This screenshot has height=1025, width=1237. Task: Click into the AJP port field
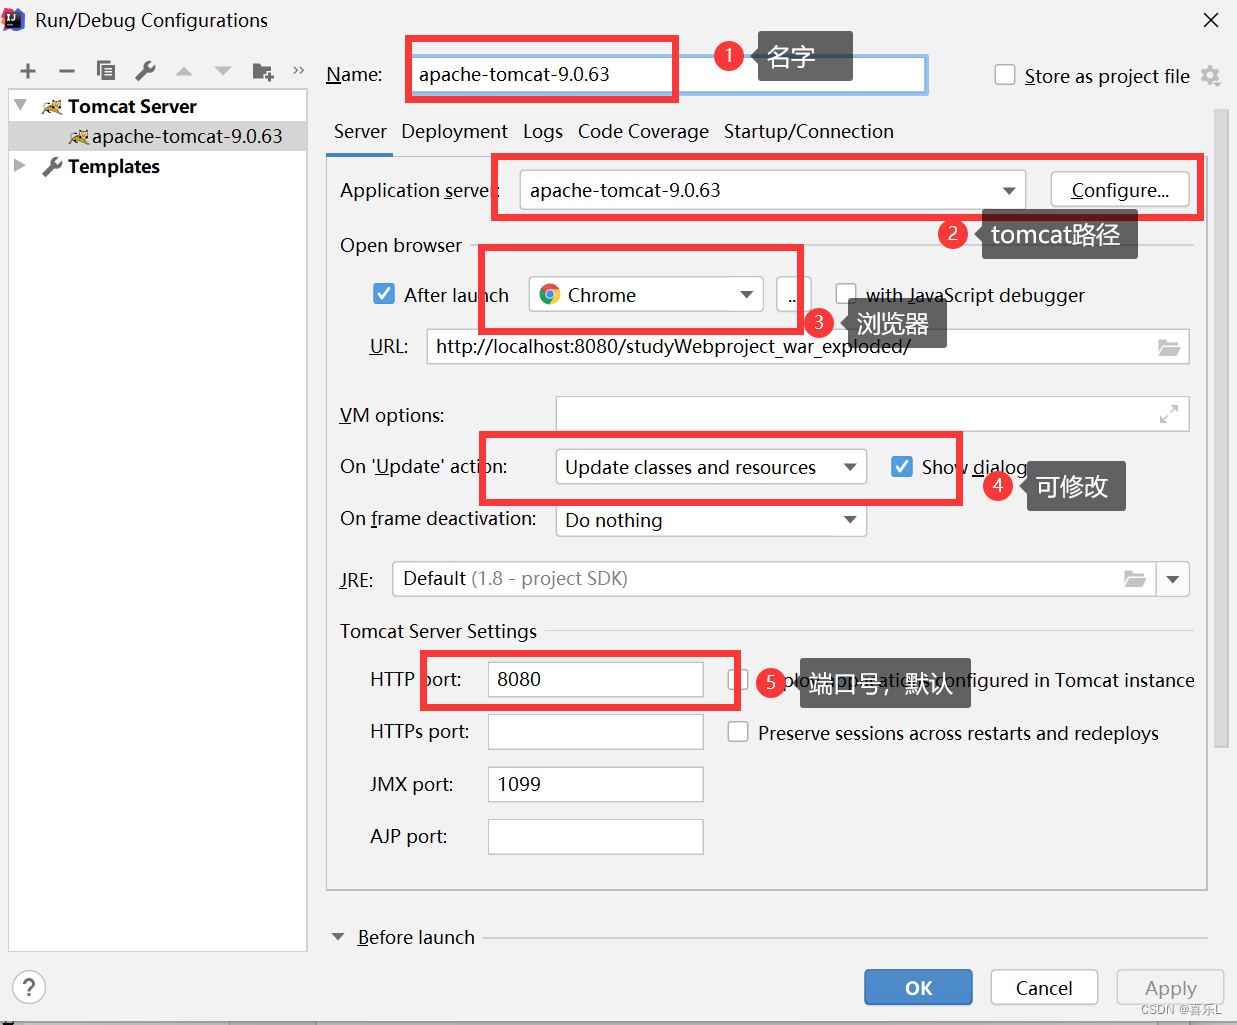point(595,837)
